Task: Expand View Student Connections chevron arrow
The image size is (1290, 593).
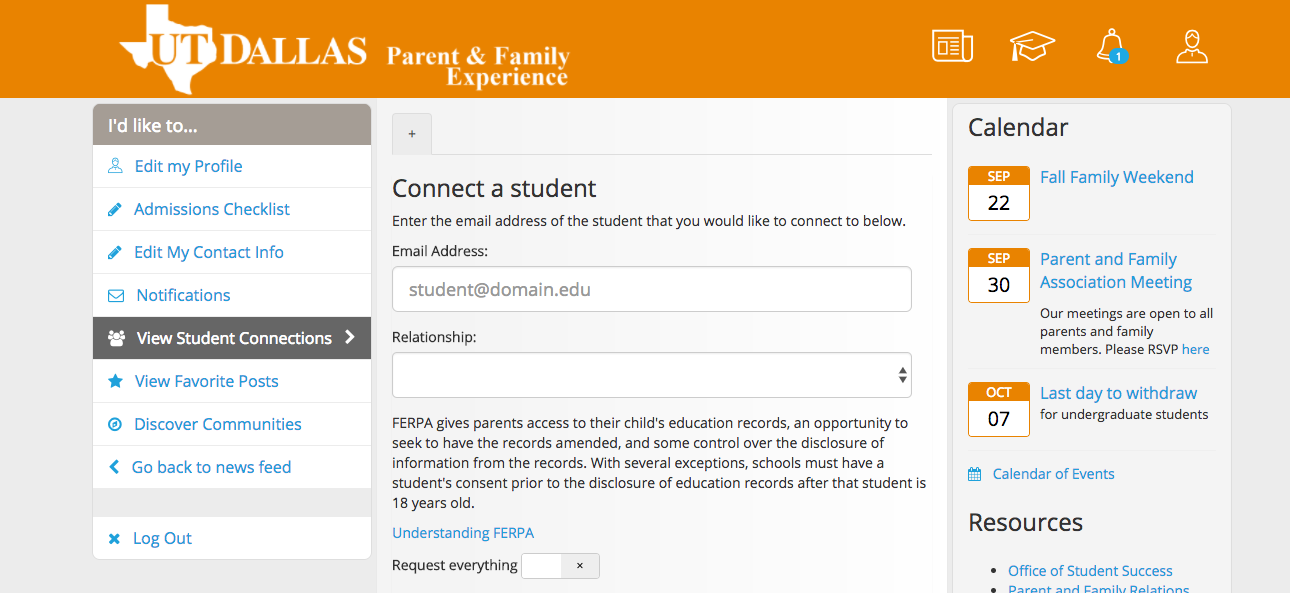Action: tap(350, 337)
